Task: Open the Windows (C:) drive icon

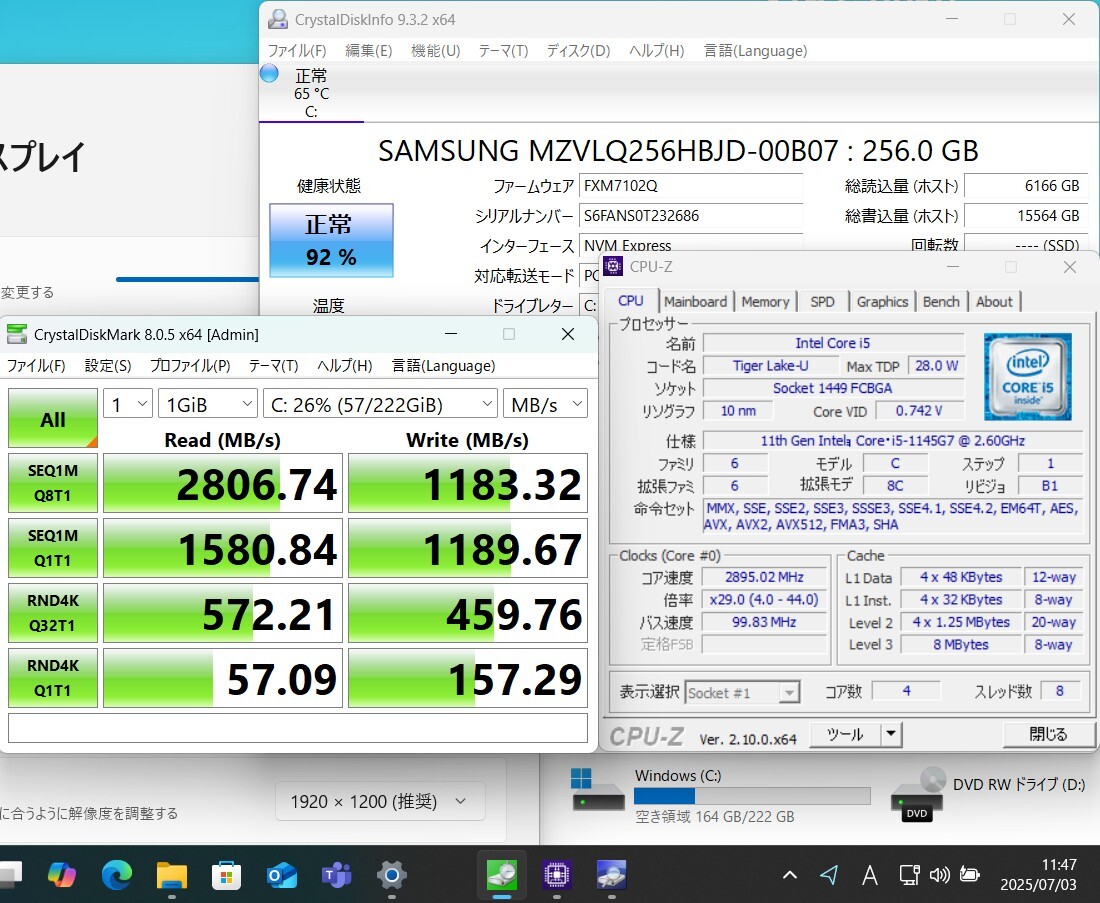Action: (x=598, y=790)
